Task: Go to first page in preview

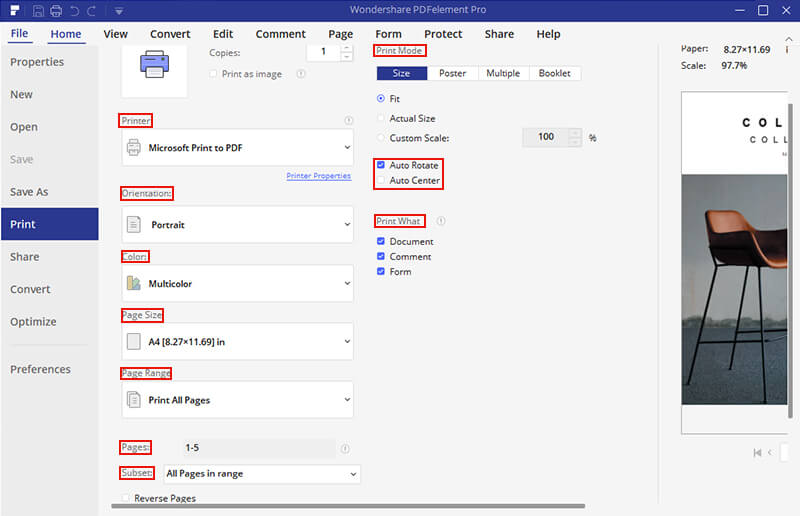Action: (757, 453)
